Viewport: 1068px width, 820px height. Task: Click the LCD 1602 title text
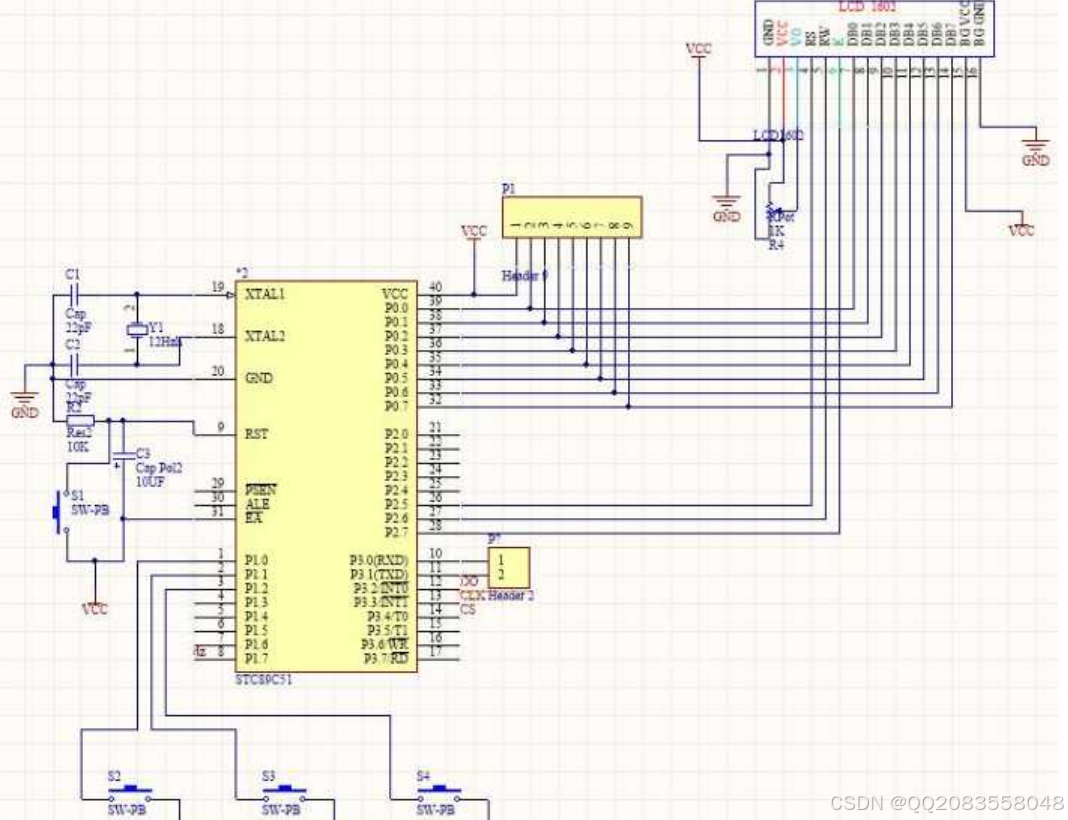tap(868, 7)
